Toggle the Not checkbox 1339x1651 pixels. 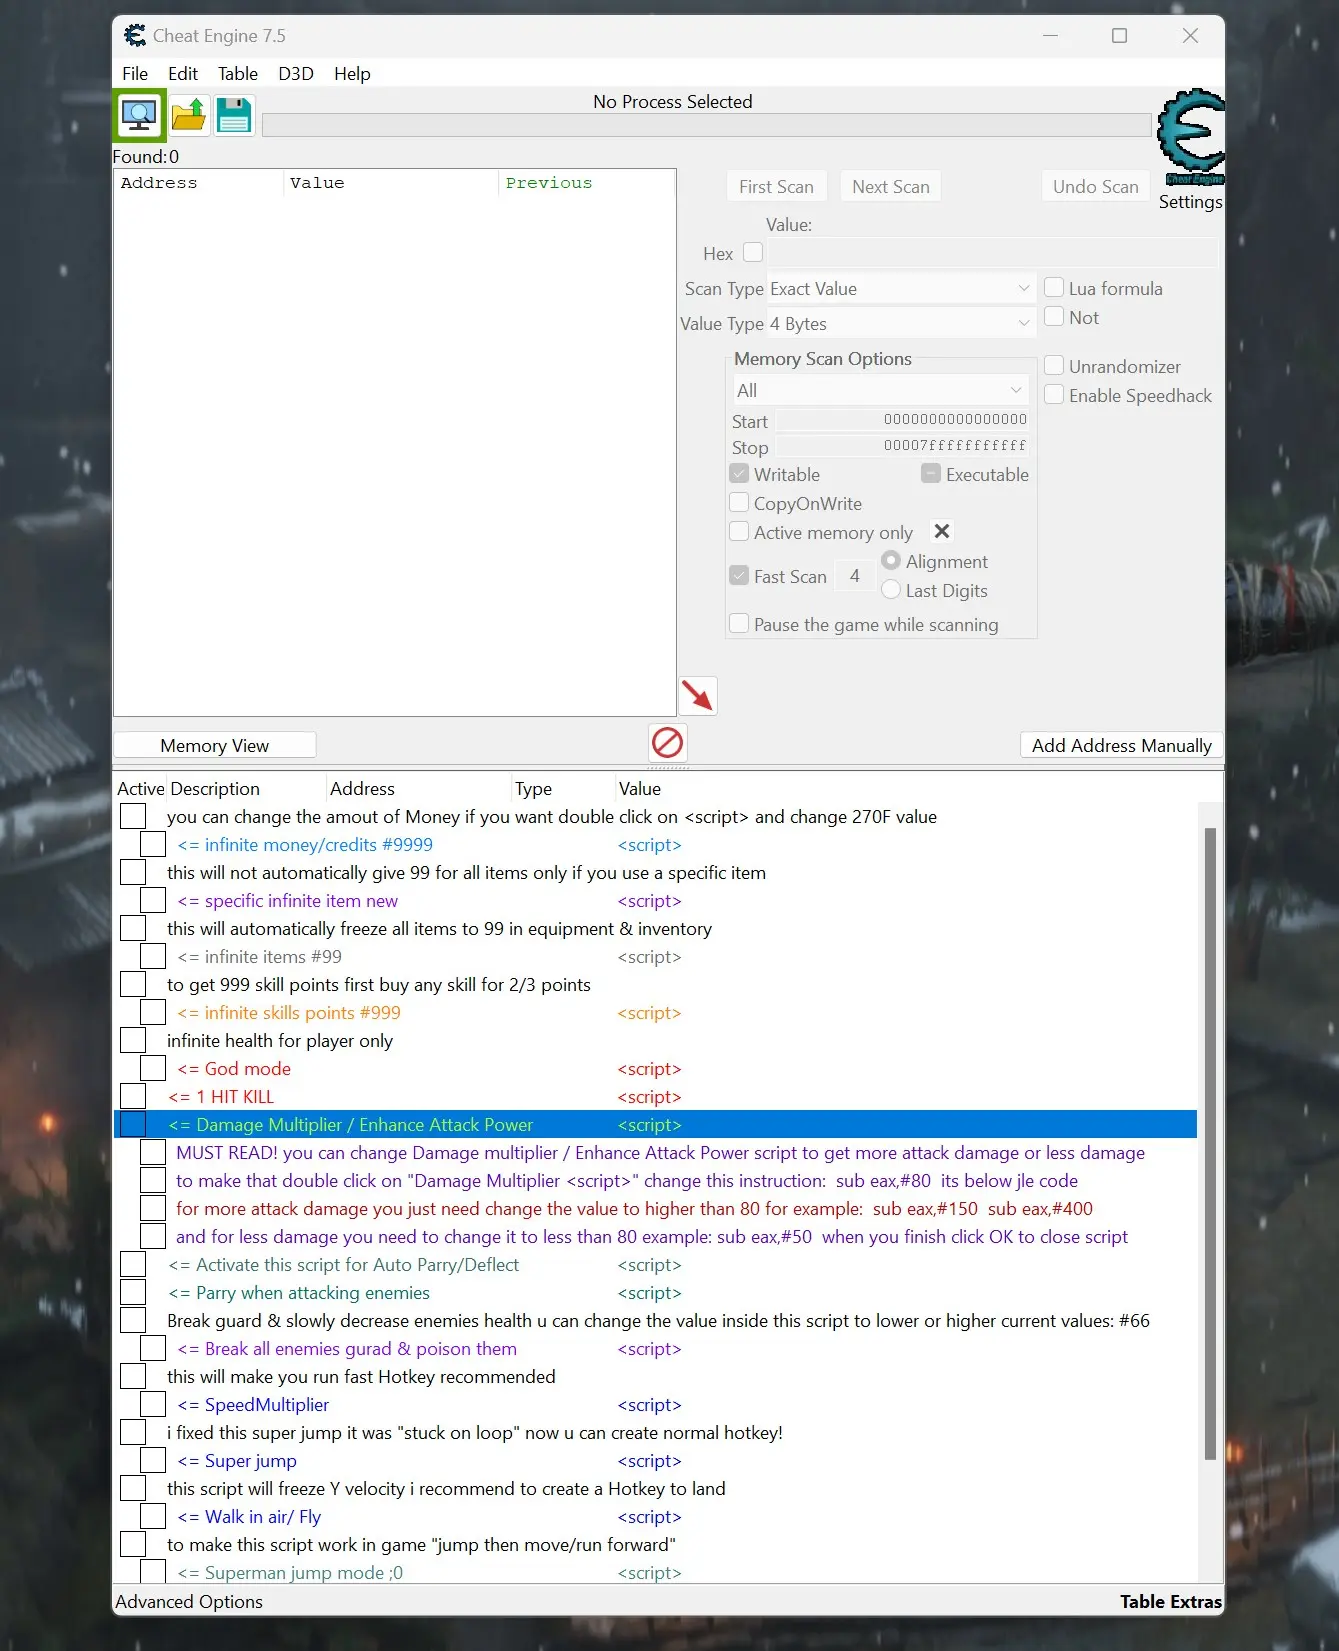(x=1053, y=317)
